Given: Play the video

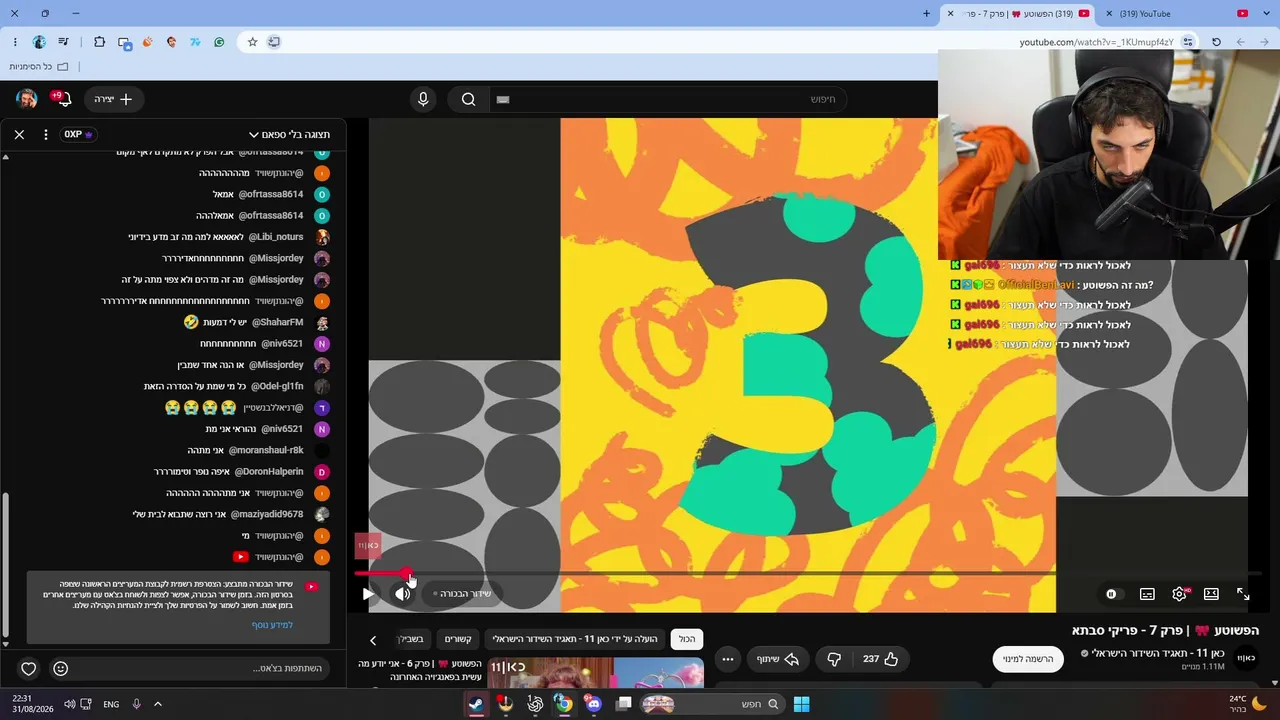Looking at the screenshot, I should [x=368, y=594].
